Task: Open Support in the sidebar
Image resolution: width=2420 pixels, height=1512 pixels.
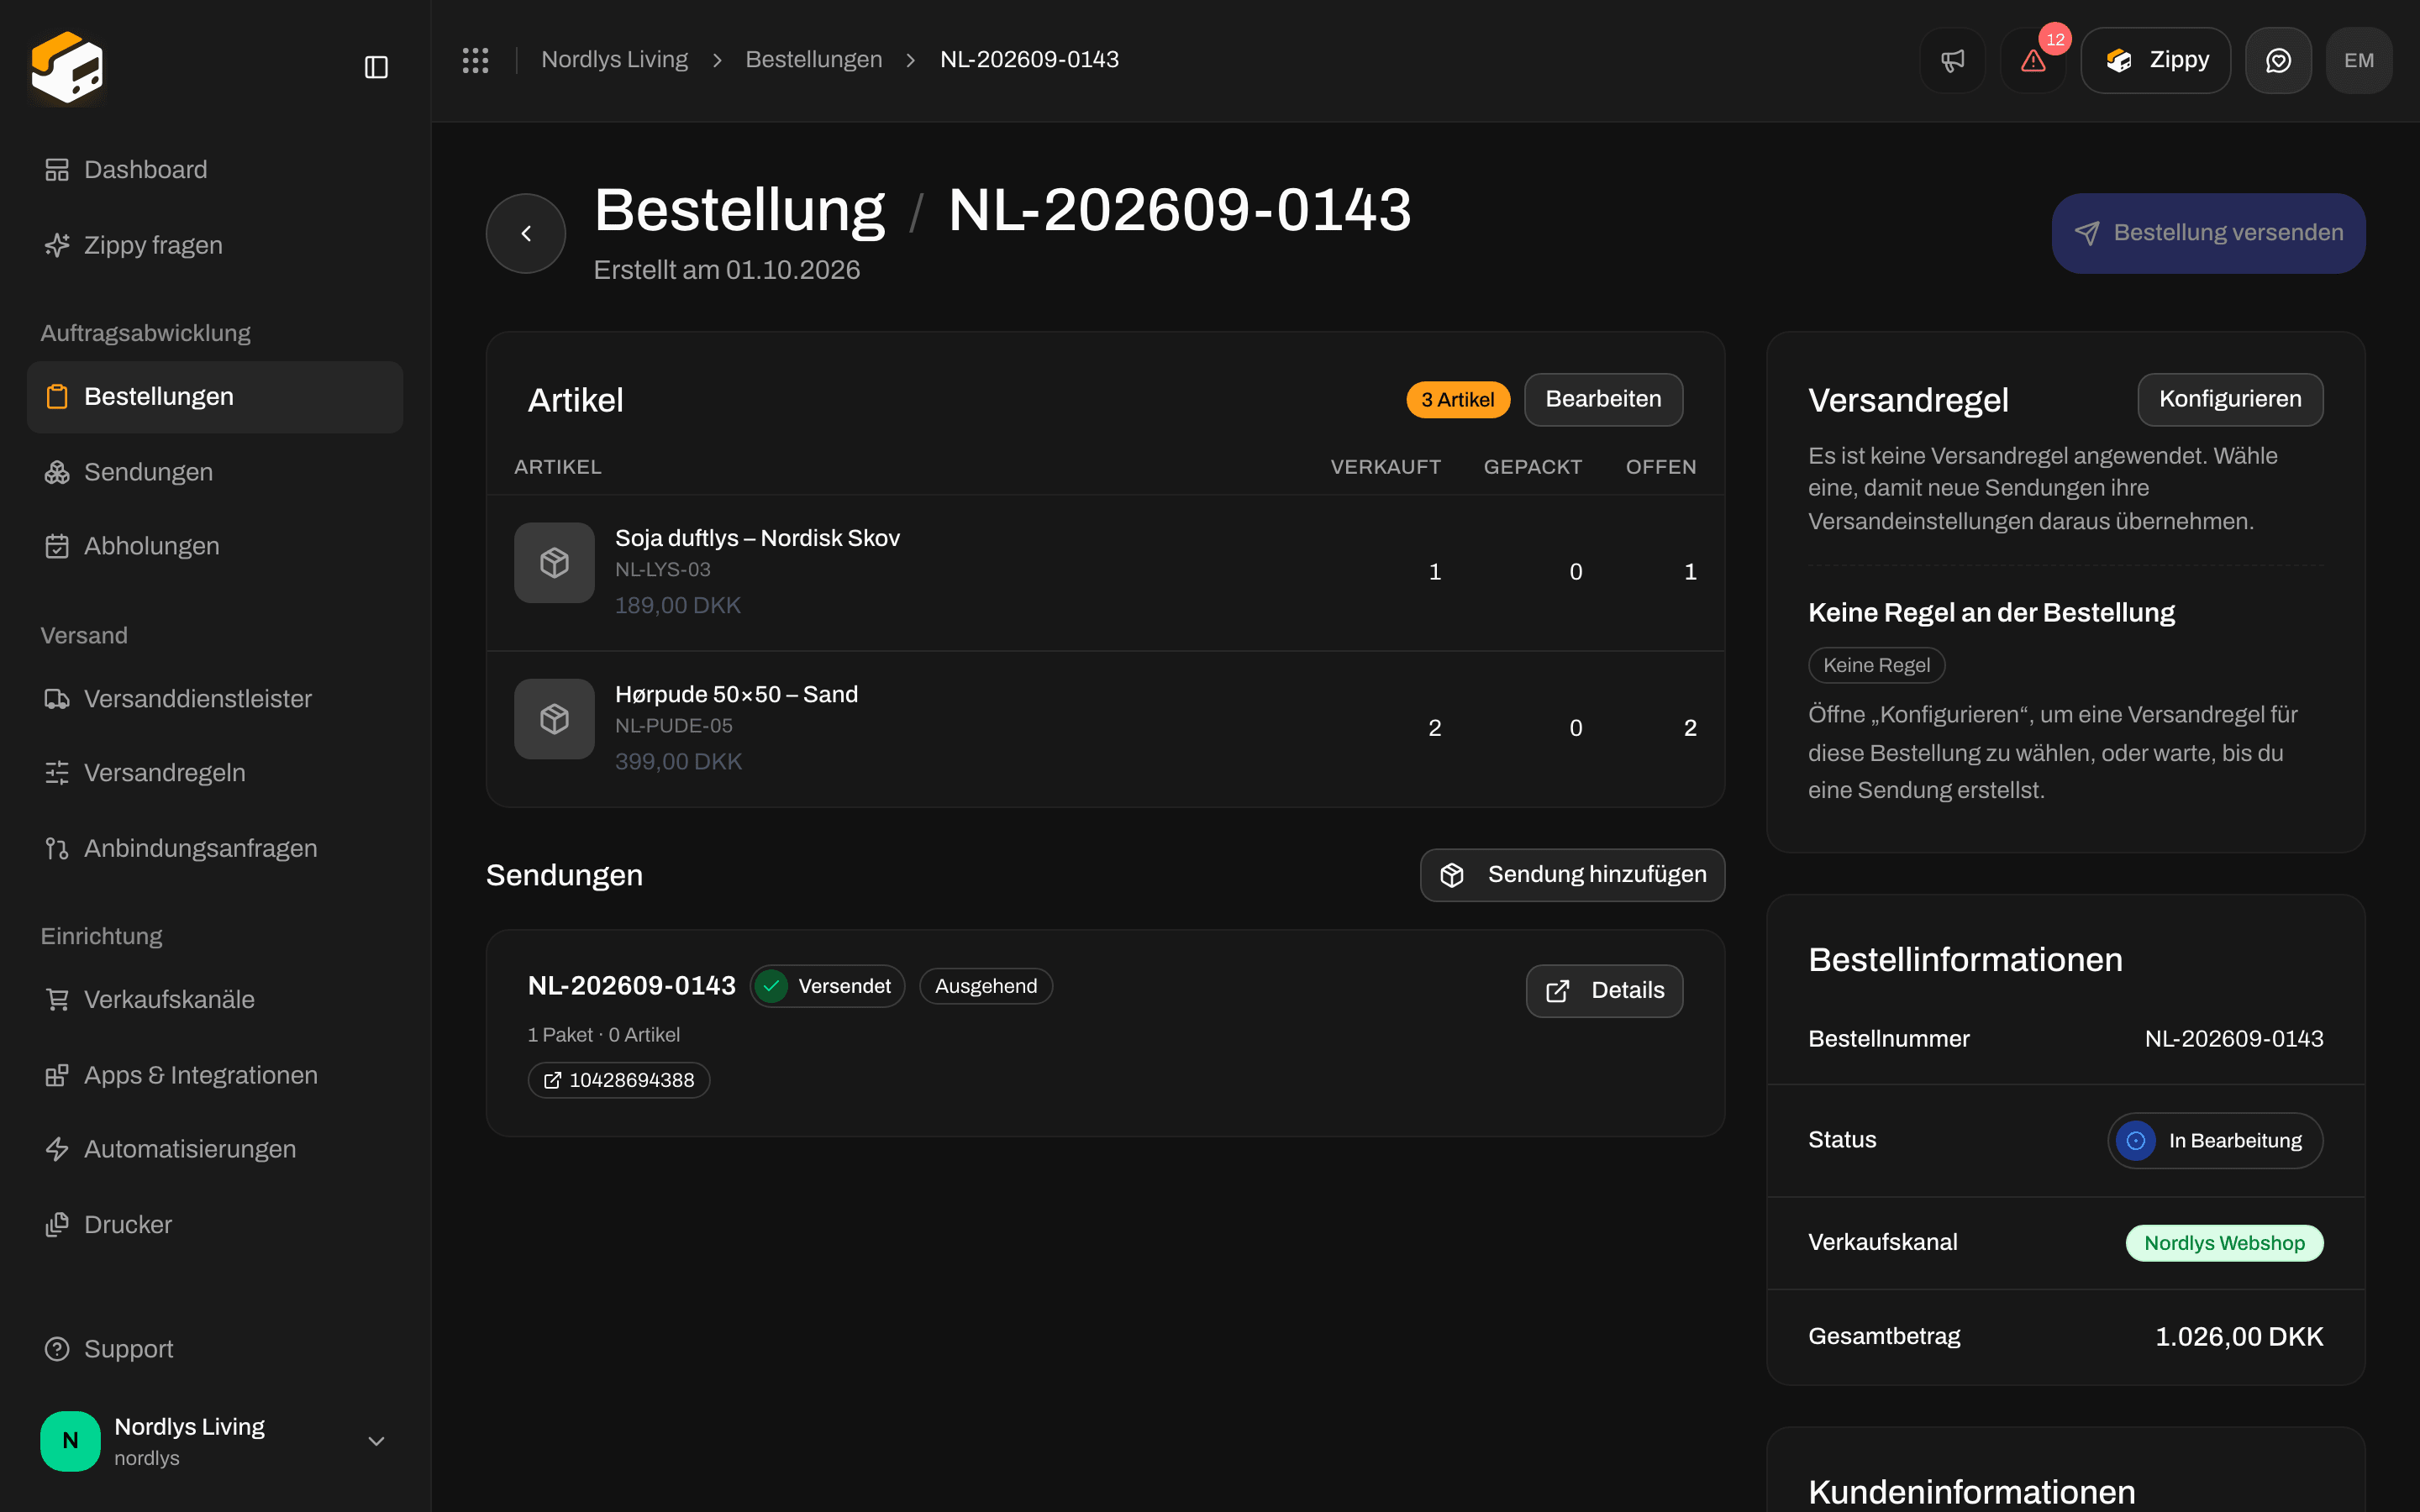Action: (x=215, y=1349)
